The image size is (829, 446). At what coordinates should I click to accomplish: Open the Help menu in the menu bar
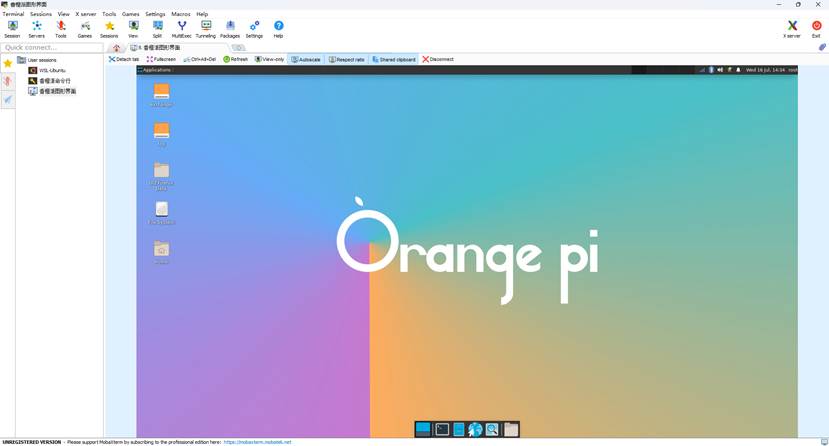202,14
